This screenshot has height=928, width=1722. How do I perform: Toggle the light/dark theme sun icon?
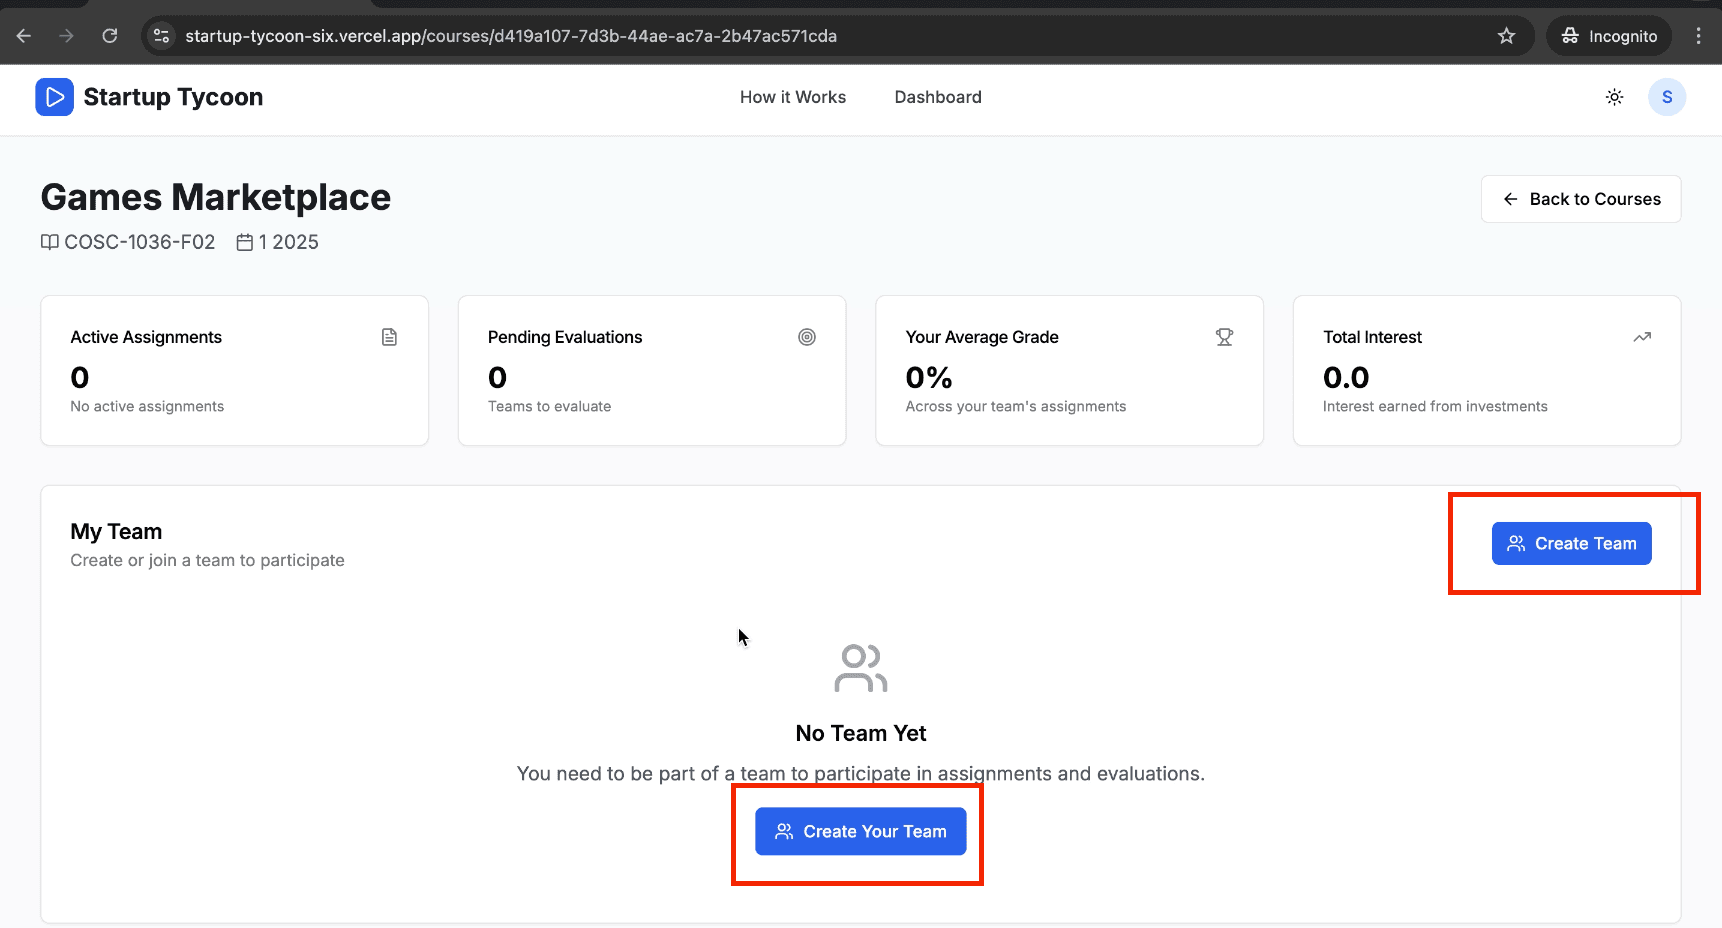[1614, 97]
